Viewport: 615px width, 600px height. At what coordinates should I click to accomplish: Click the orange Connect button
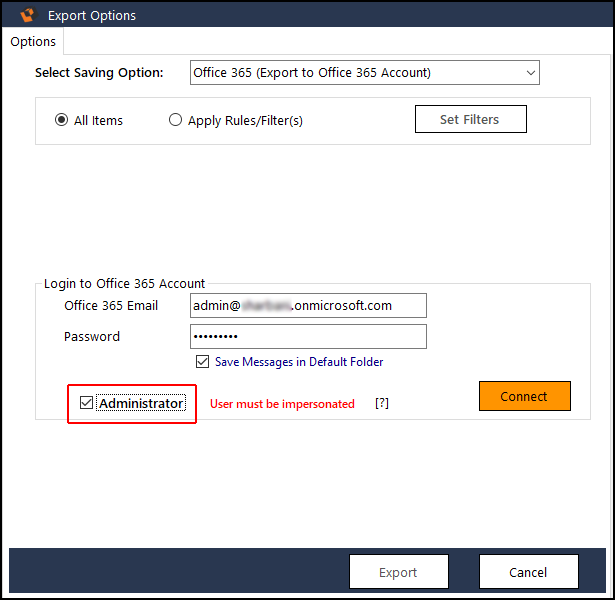tap(524, 396)
